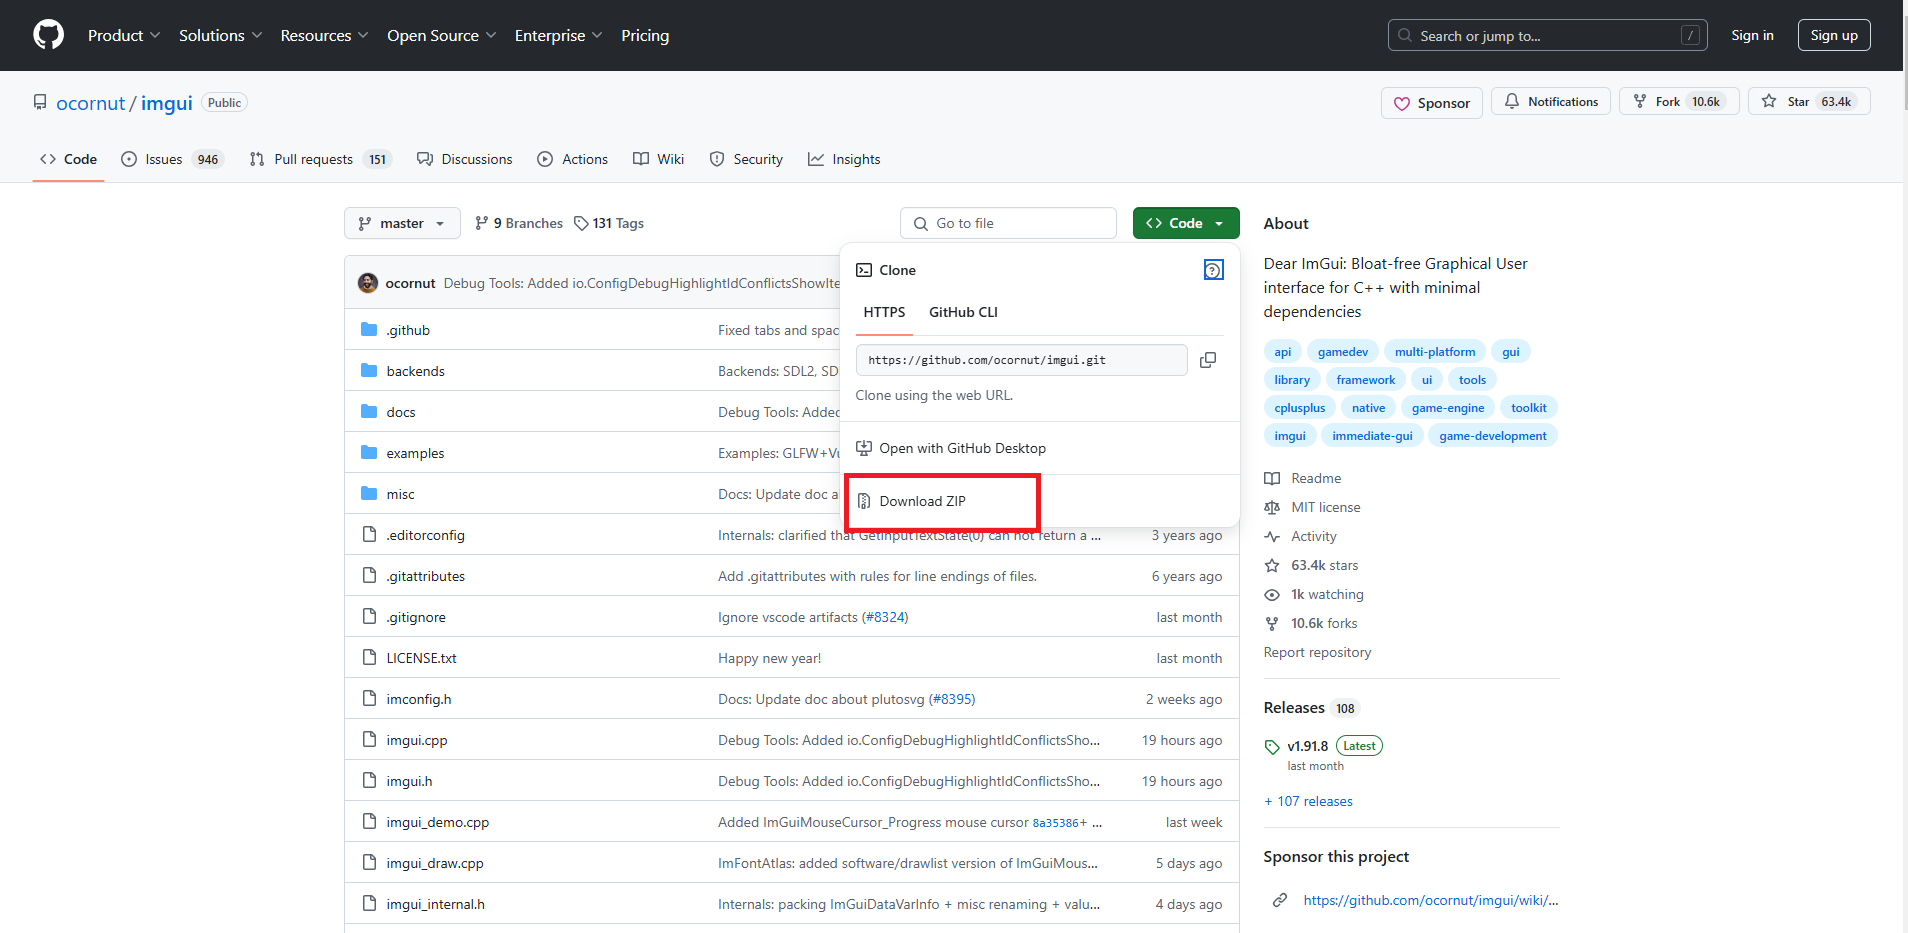Click the Sign up button
The image size is (1908, 933).
(x=1834, y=35)
